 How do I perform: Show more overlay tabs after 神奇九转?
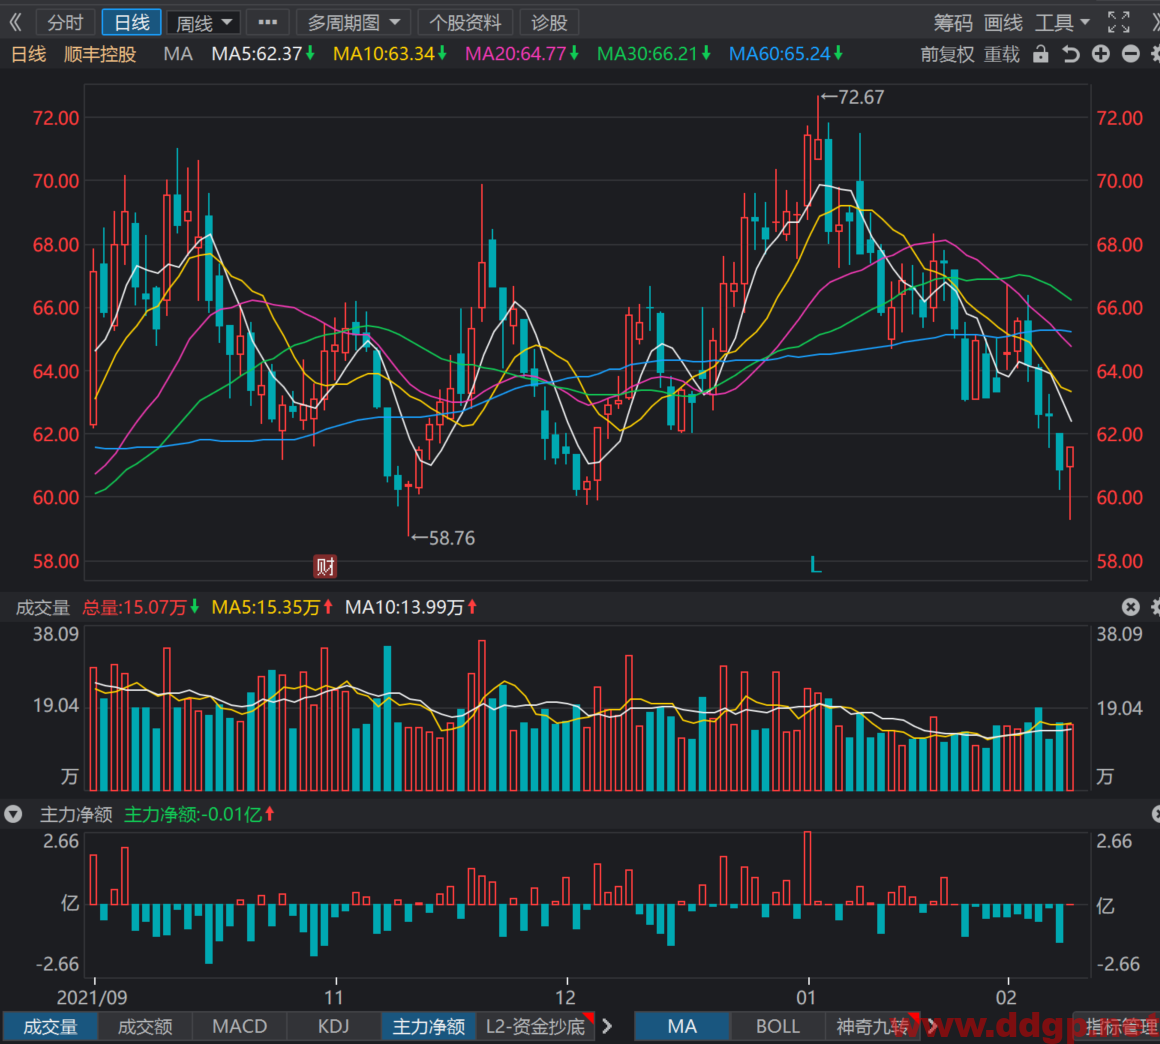(x=932, y=1026)
